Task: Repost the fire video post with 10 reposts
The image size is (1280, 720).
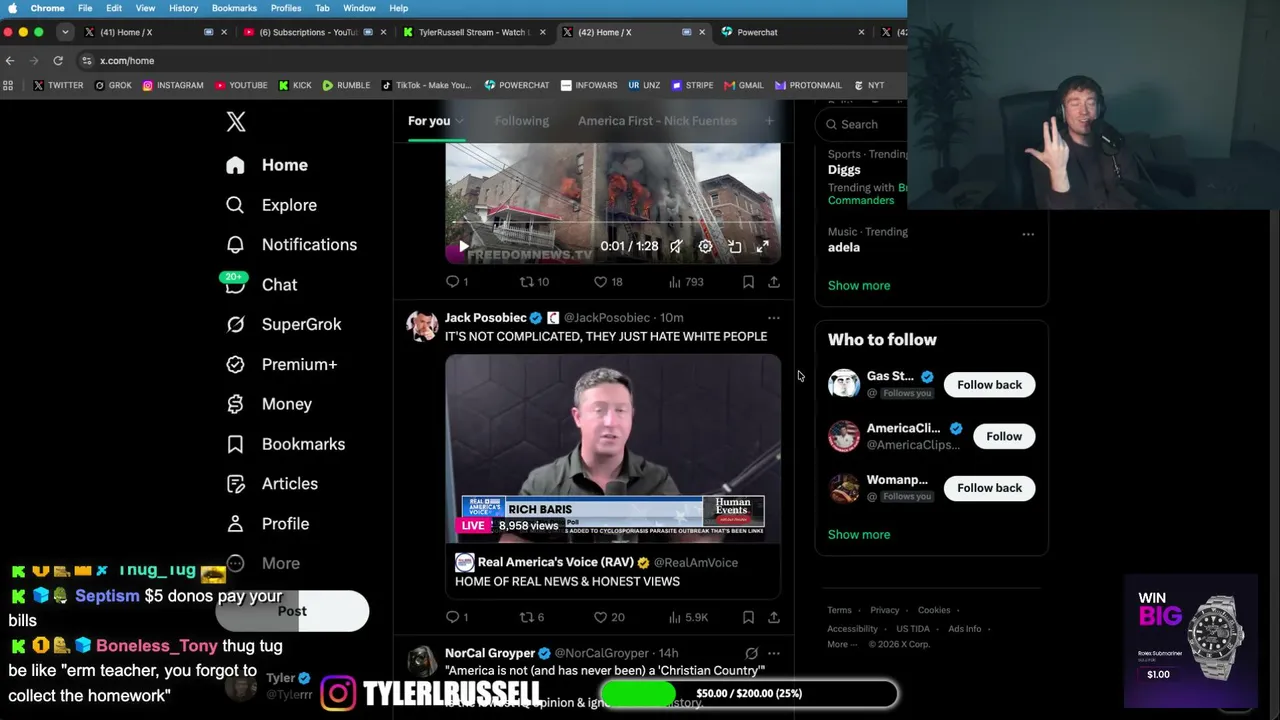Action: click(534, 282)
